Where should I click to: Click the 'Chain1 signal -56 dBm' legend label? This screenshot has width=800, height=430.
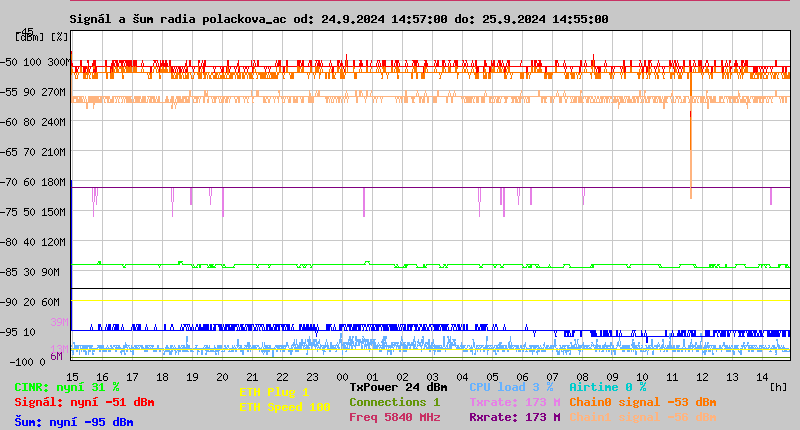643,417
